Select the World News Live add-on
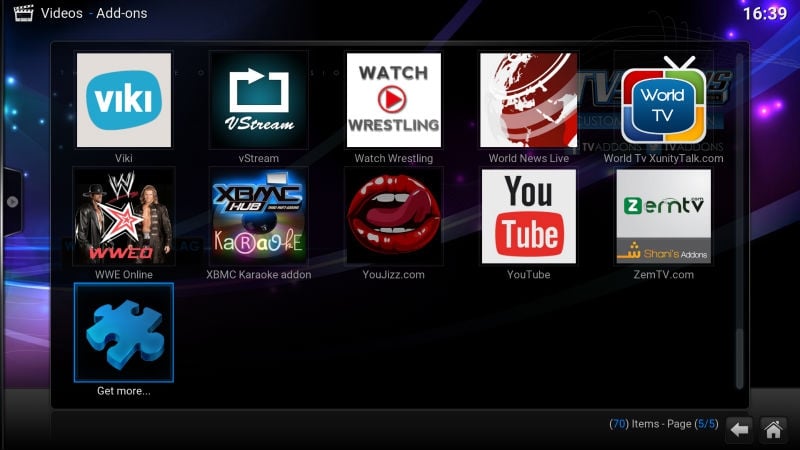 click(529, 100)
